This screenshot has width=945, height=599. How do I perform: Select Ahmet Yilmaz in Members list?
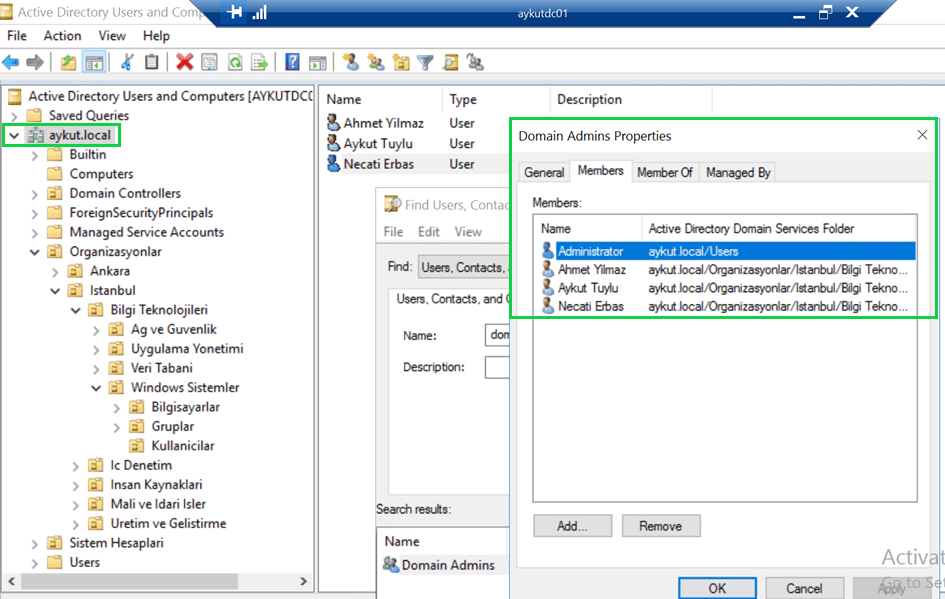[591, 270]
